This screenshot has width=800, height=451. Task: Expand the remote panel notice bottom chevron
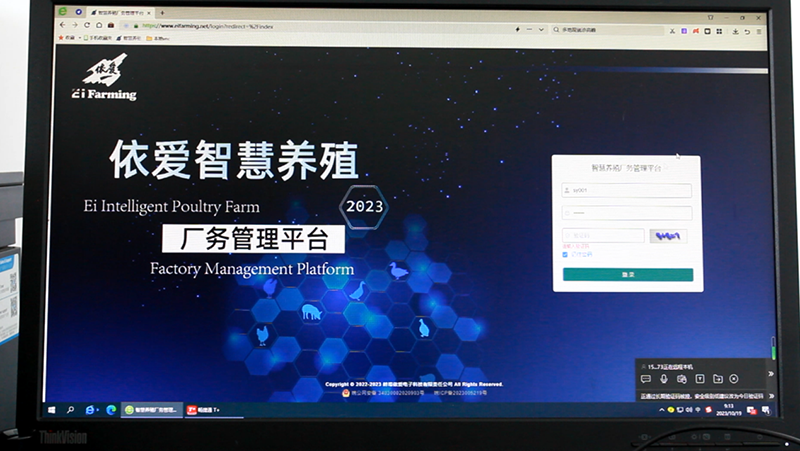tap(771, 396)
